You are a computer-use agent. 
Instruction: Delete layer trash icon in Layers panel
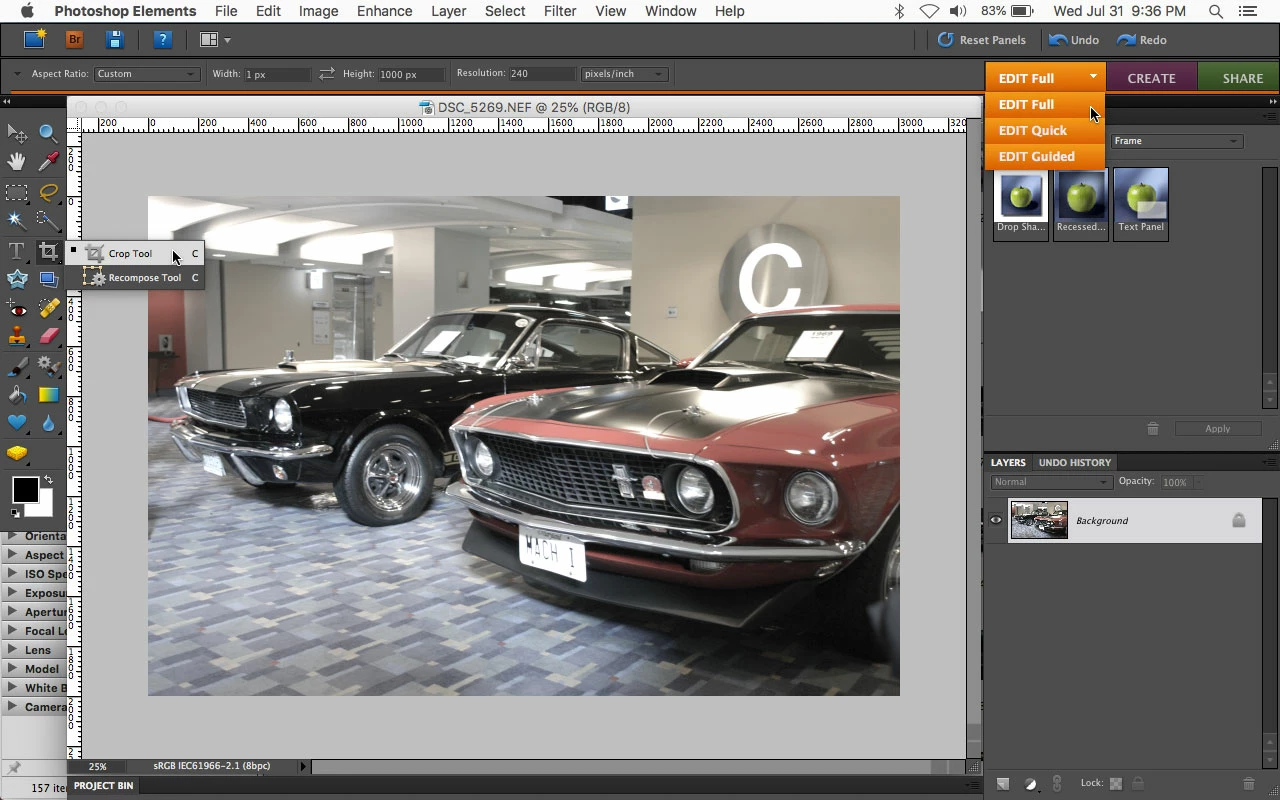(x=1248, y=784)
